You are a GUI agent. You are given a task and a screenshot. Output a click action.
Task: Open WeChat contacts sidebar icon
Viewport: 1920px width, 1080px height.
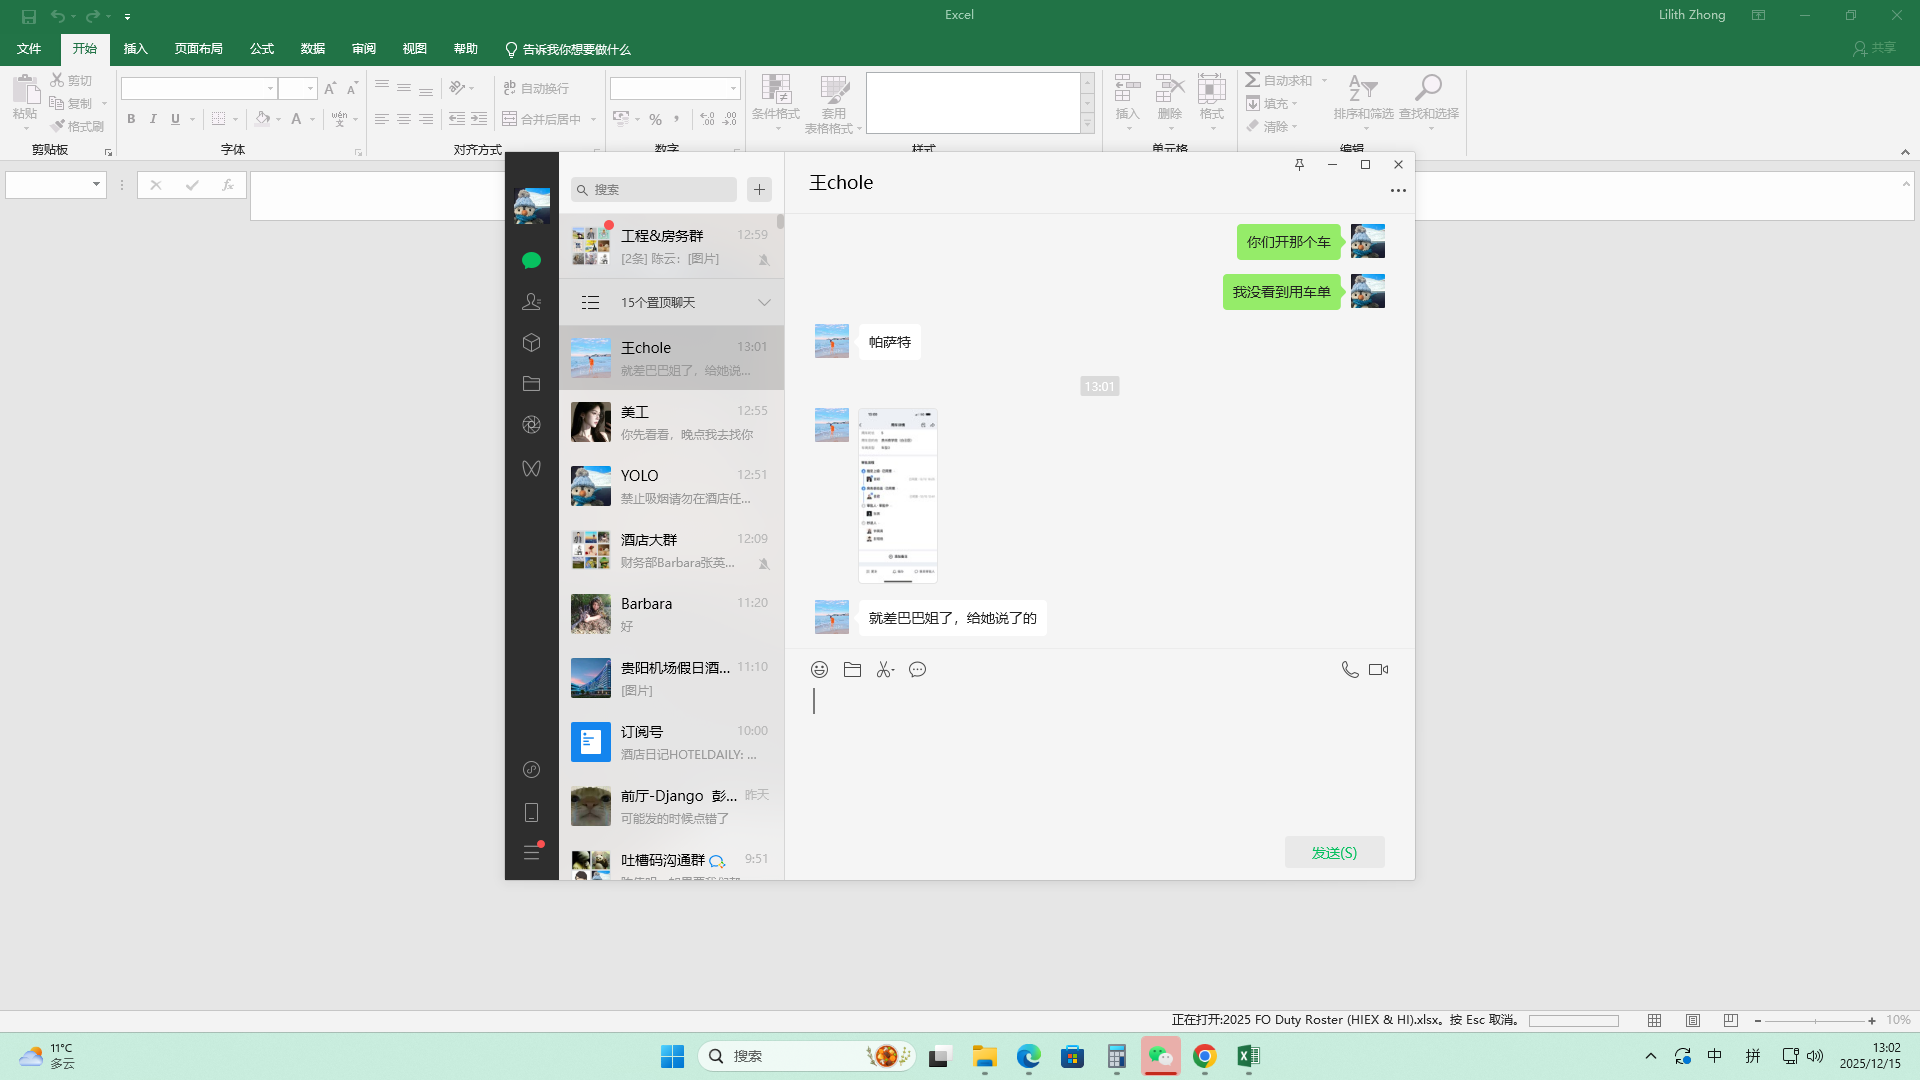[x=531, y=301]
